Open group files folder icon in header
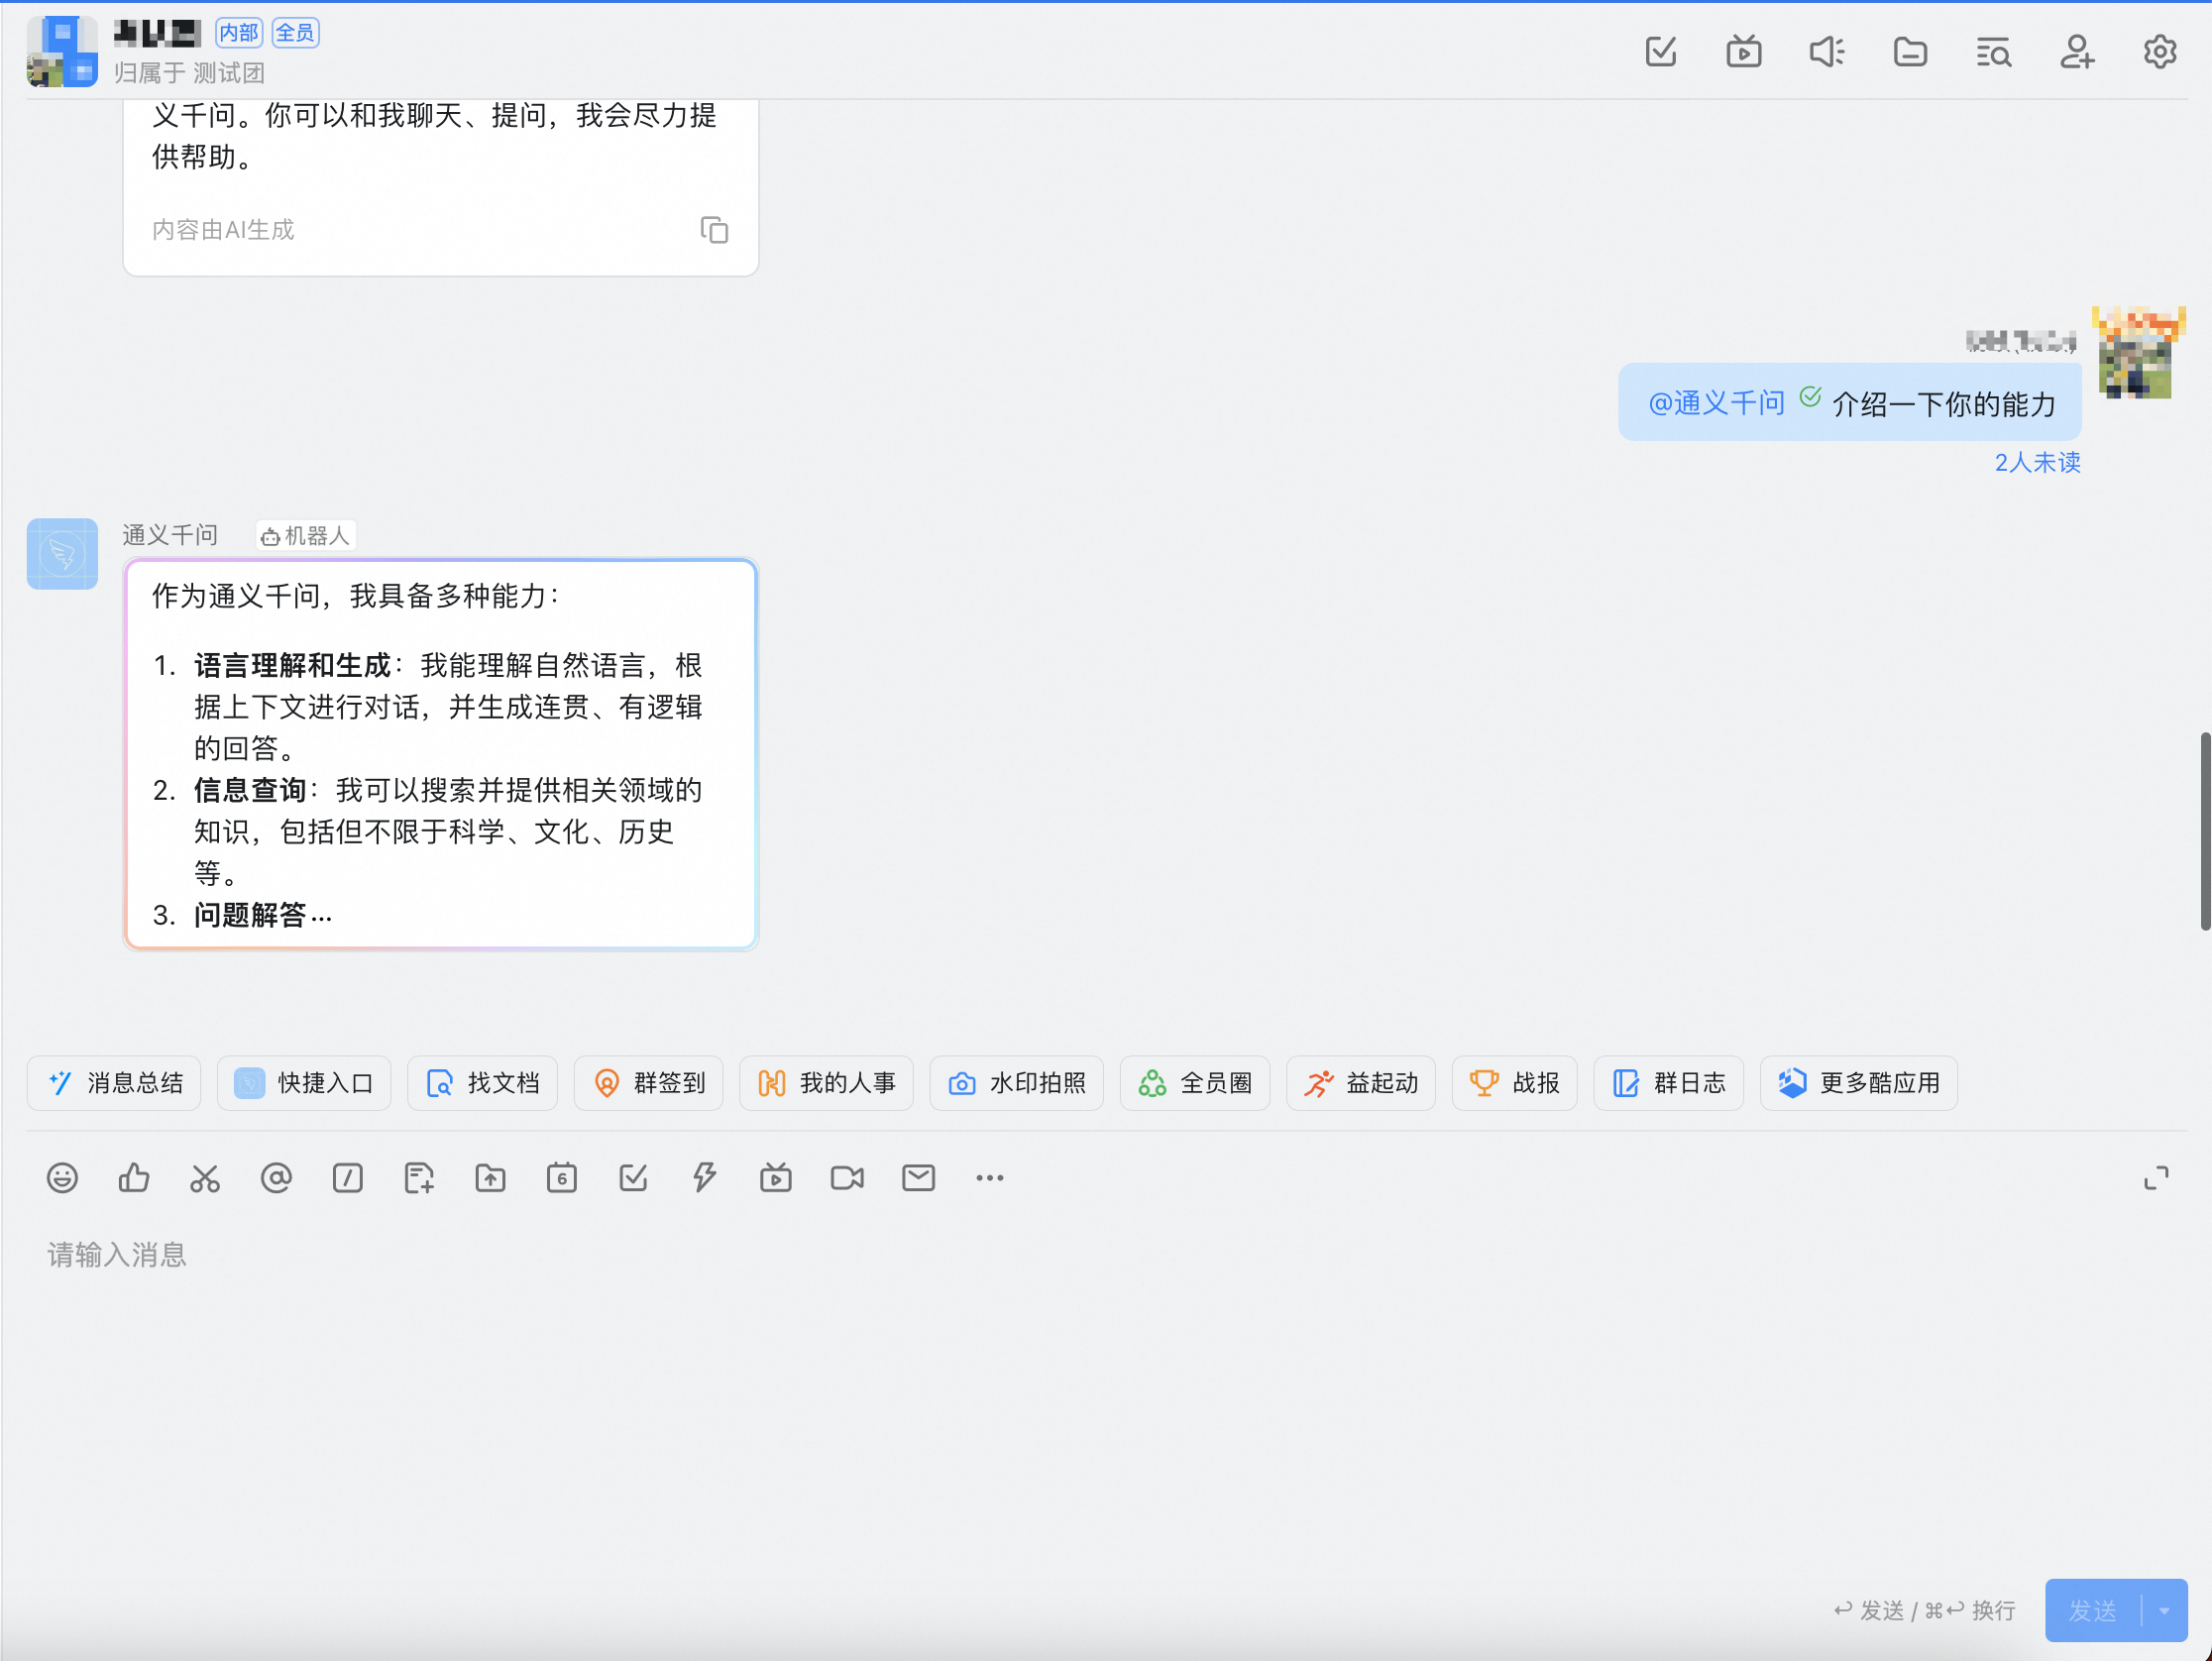Screen dimensions: 2212x1661 coord(1910,52)
